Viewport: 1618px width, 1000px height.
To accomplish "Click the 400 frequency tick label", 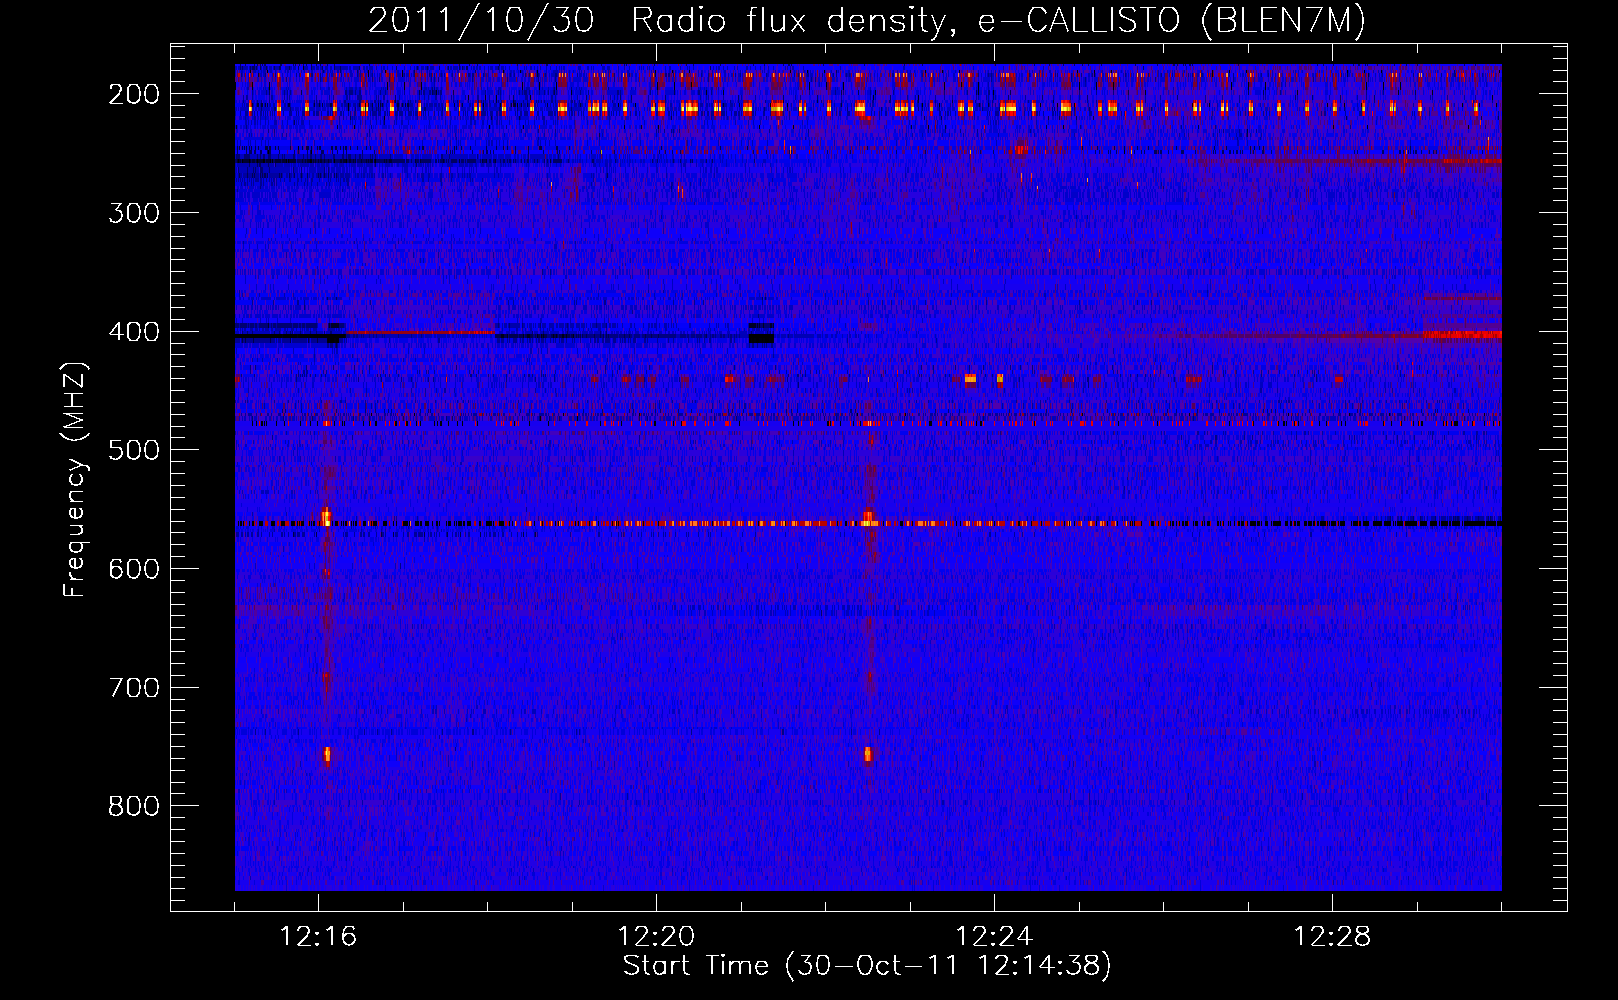I will click(x=134, y=332).
